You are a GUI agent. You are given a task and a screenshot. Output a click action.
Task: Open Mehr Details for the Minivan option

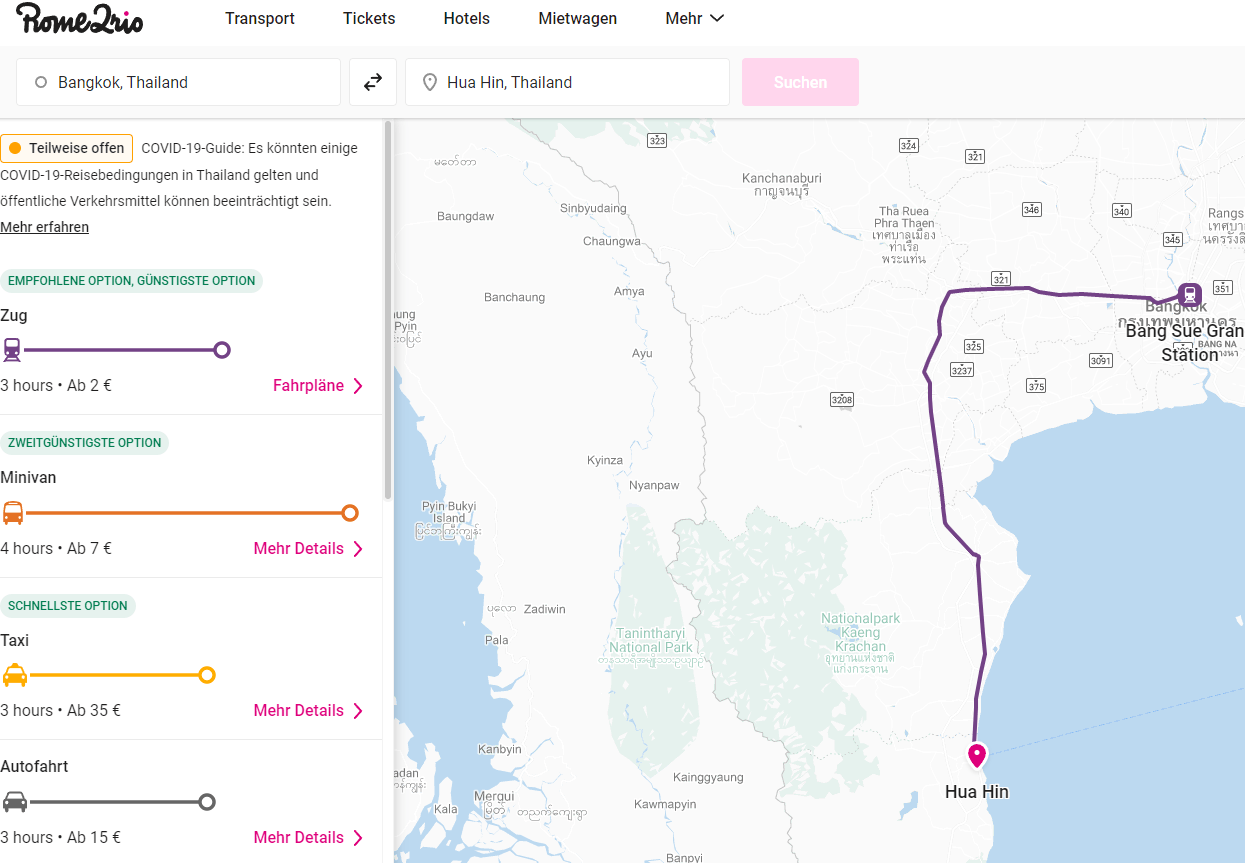(x=309, y=548)
